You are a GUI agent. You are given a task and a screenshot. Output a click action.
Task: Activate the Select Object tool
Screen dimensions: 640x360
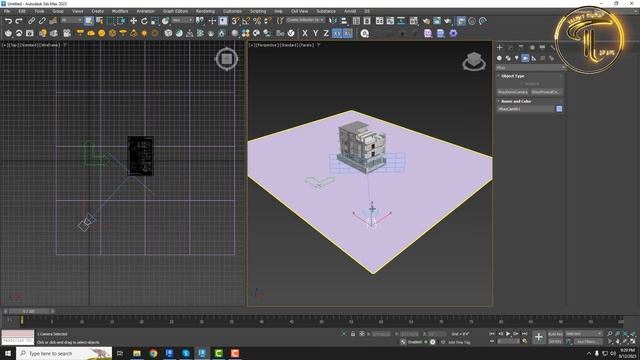coord(89,21)
